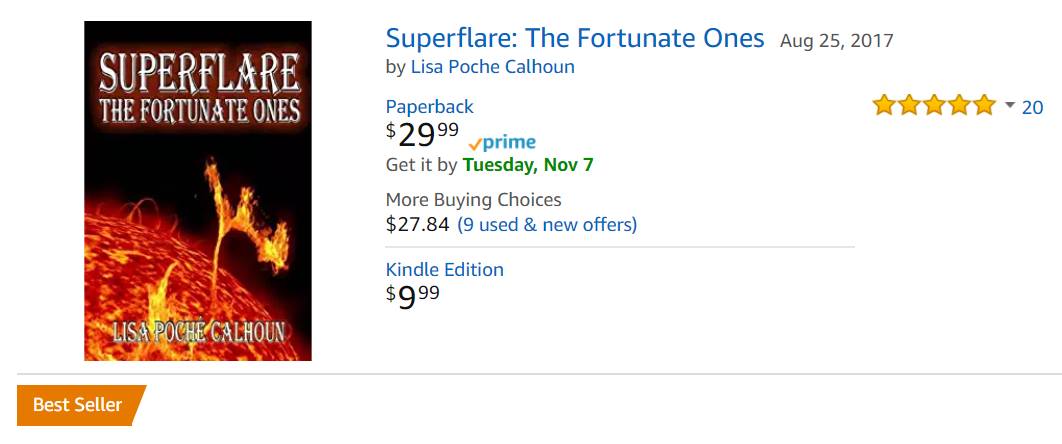
Task: Expand the ratings breakdown dropdown arrow
Action: tap(1009, 105)
